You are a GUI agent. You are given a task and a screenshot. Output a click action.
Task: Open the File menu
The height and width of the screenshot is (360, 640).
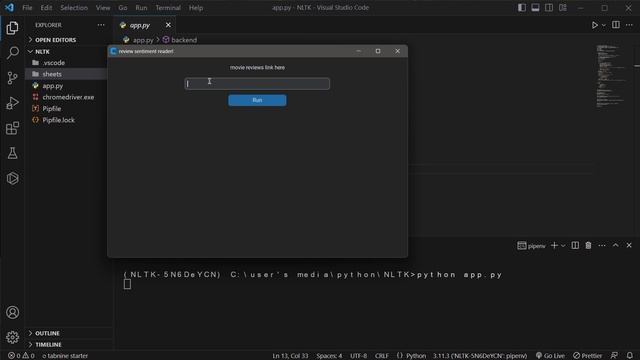(27, 8)
